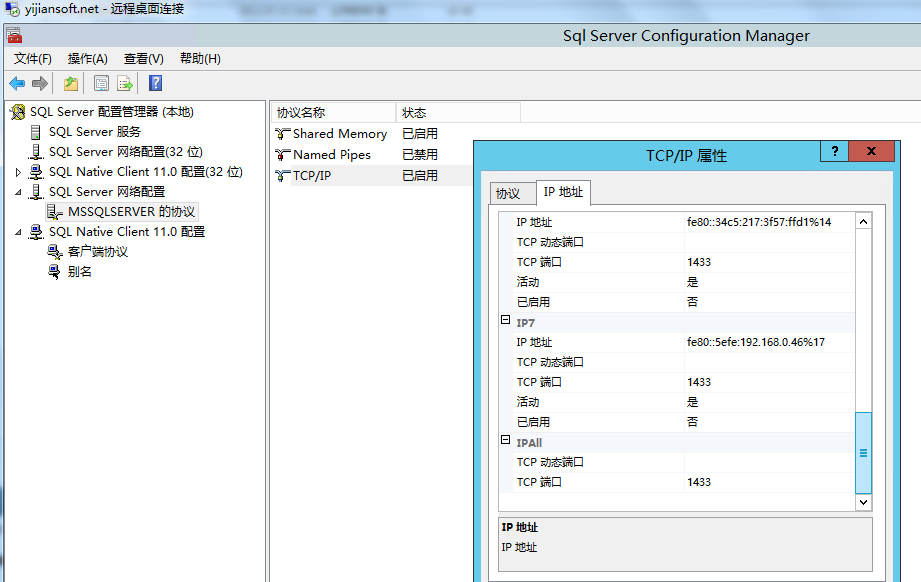Image resolution: width=921 pixels, height=582 pixels.
Task: Collapse the SQL Native Client 11.0 配置 node
Action: [18, 232]
